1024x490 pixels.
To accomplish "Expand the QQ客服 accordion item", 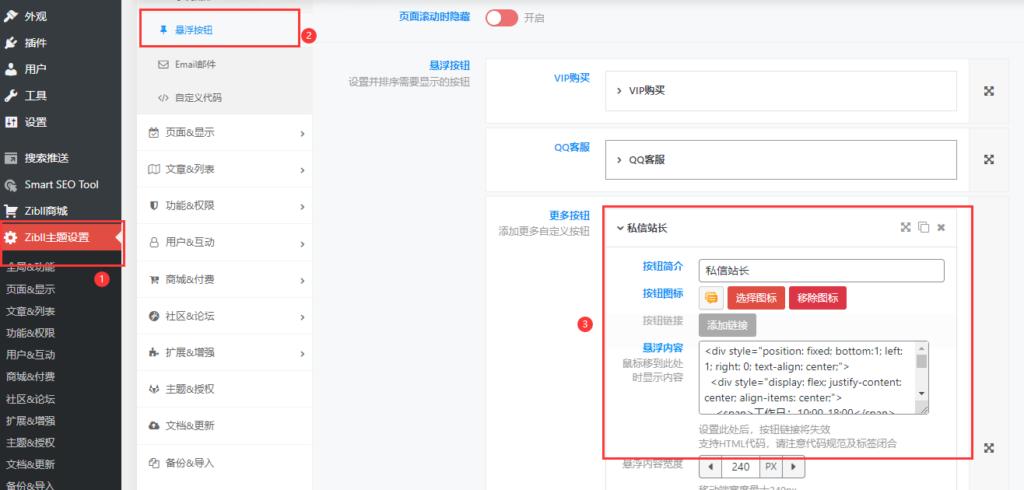I will pos(782,159).
